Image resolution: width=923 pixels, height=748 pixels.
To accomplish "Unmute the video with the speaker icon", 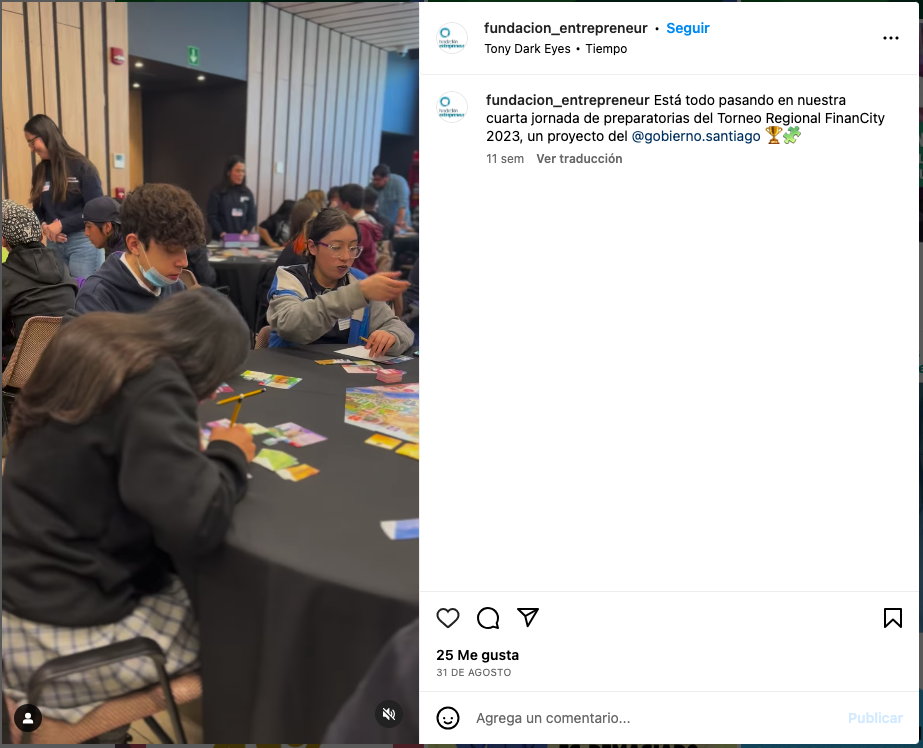I will 389,714.
